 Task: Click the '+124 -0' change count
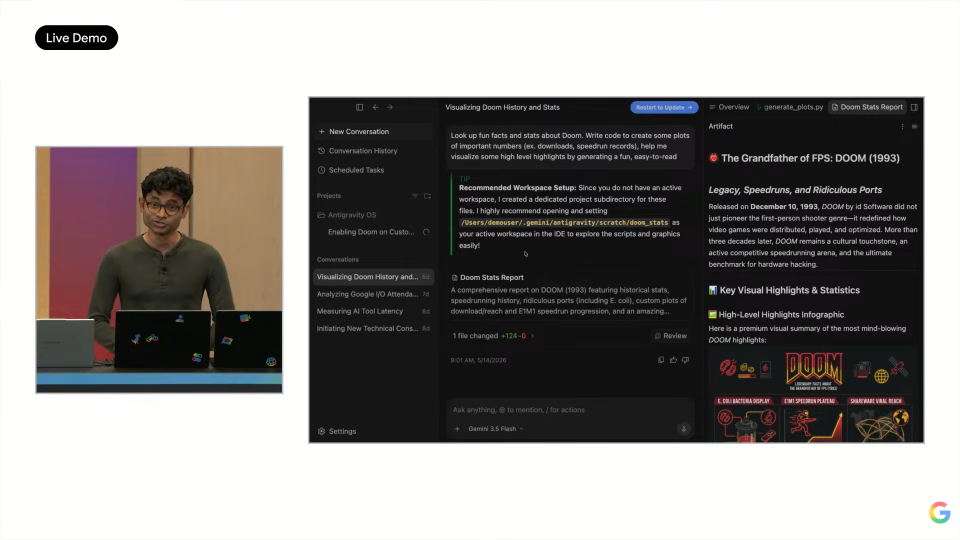pos(513,336)
